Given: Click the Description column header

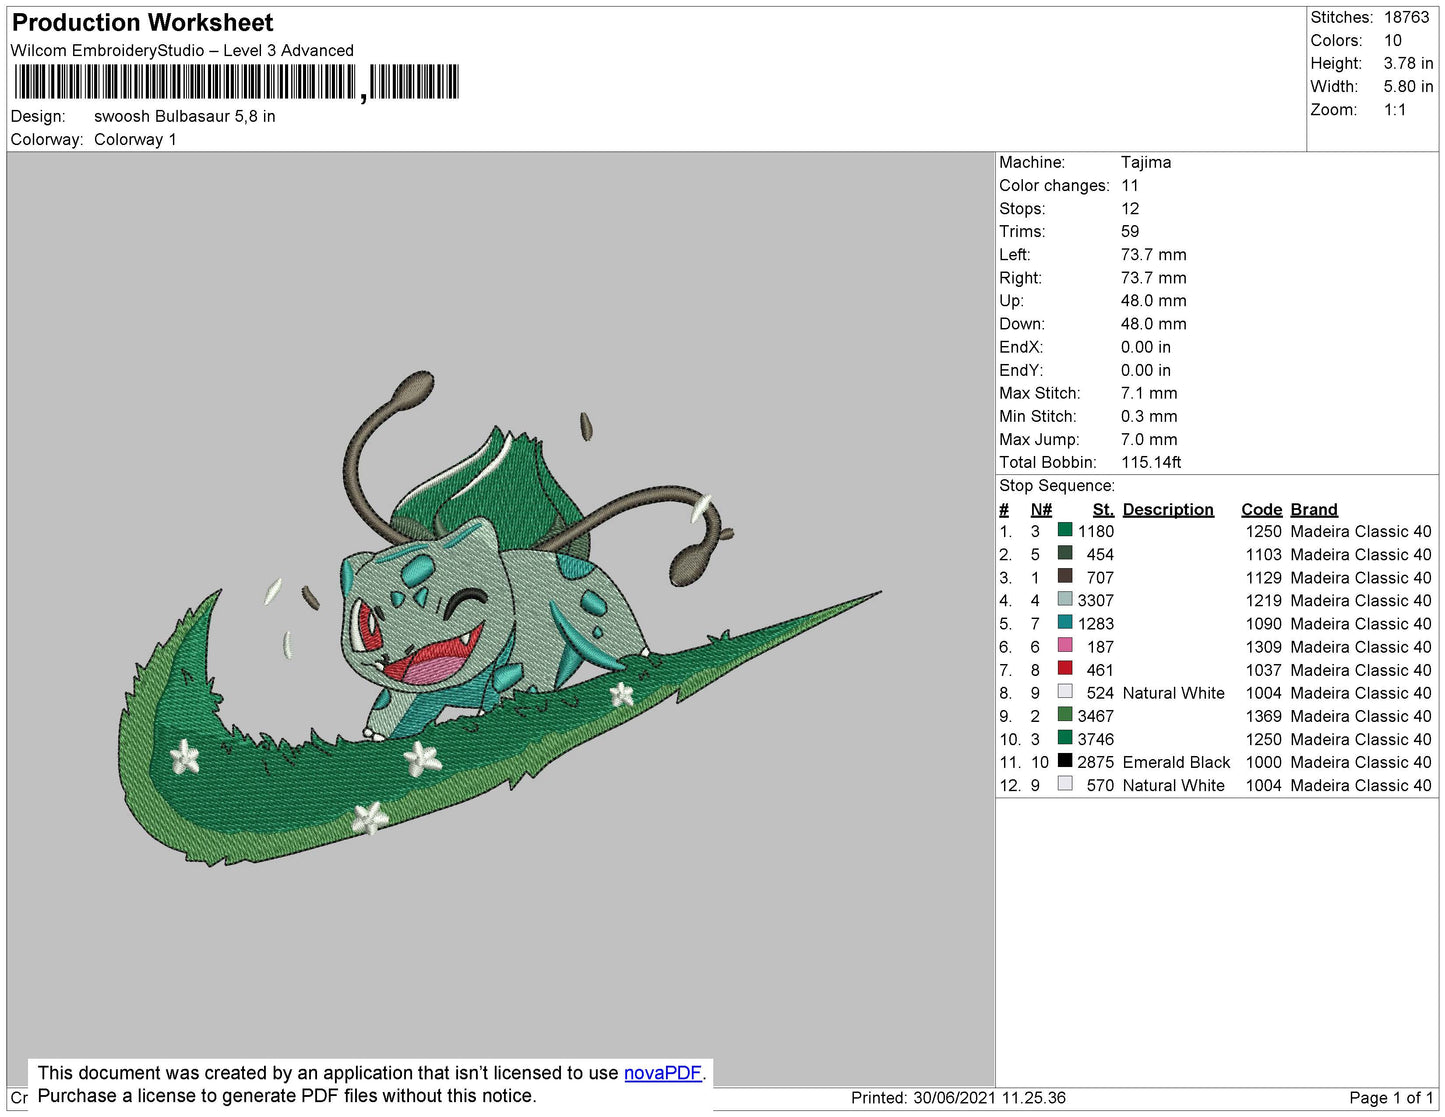Looking at the screenshot, I should (1167, 509).
